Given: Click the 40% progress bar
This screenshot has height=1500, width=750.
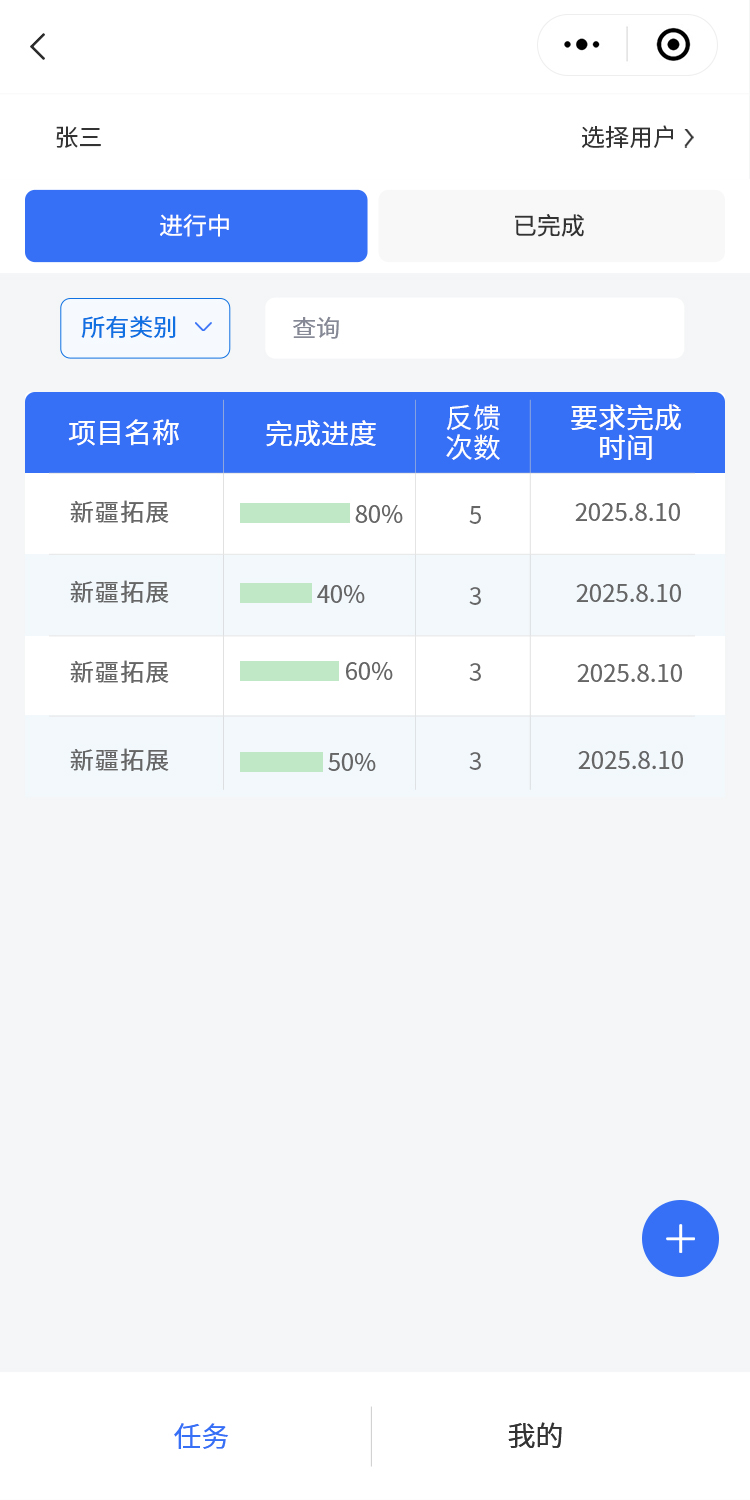Looking at the screenshot, I should coord(276,593).
